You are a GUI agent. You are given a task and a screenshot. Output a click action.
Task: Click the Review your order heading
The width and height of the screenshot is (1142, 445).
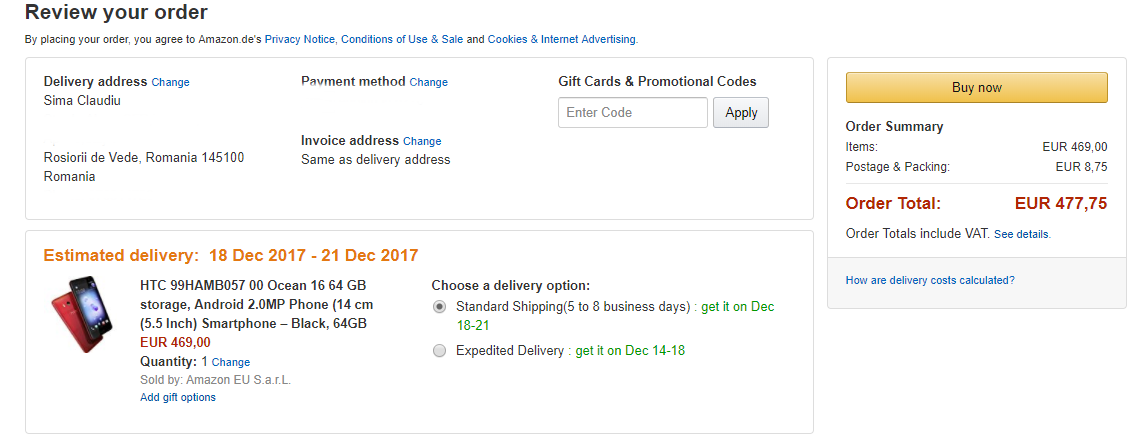116,13
